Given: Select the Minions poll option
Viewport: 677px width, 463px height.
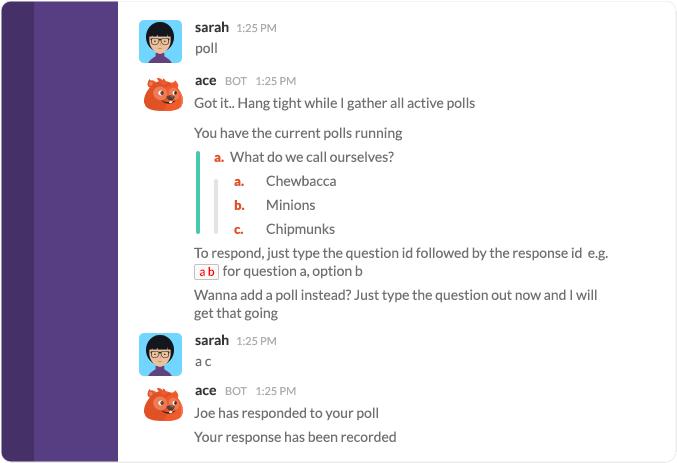Looking at the screenshot, I should (x=291, y=205).
